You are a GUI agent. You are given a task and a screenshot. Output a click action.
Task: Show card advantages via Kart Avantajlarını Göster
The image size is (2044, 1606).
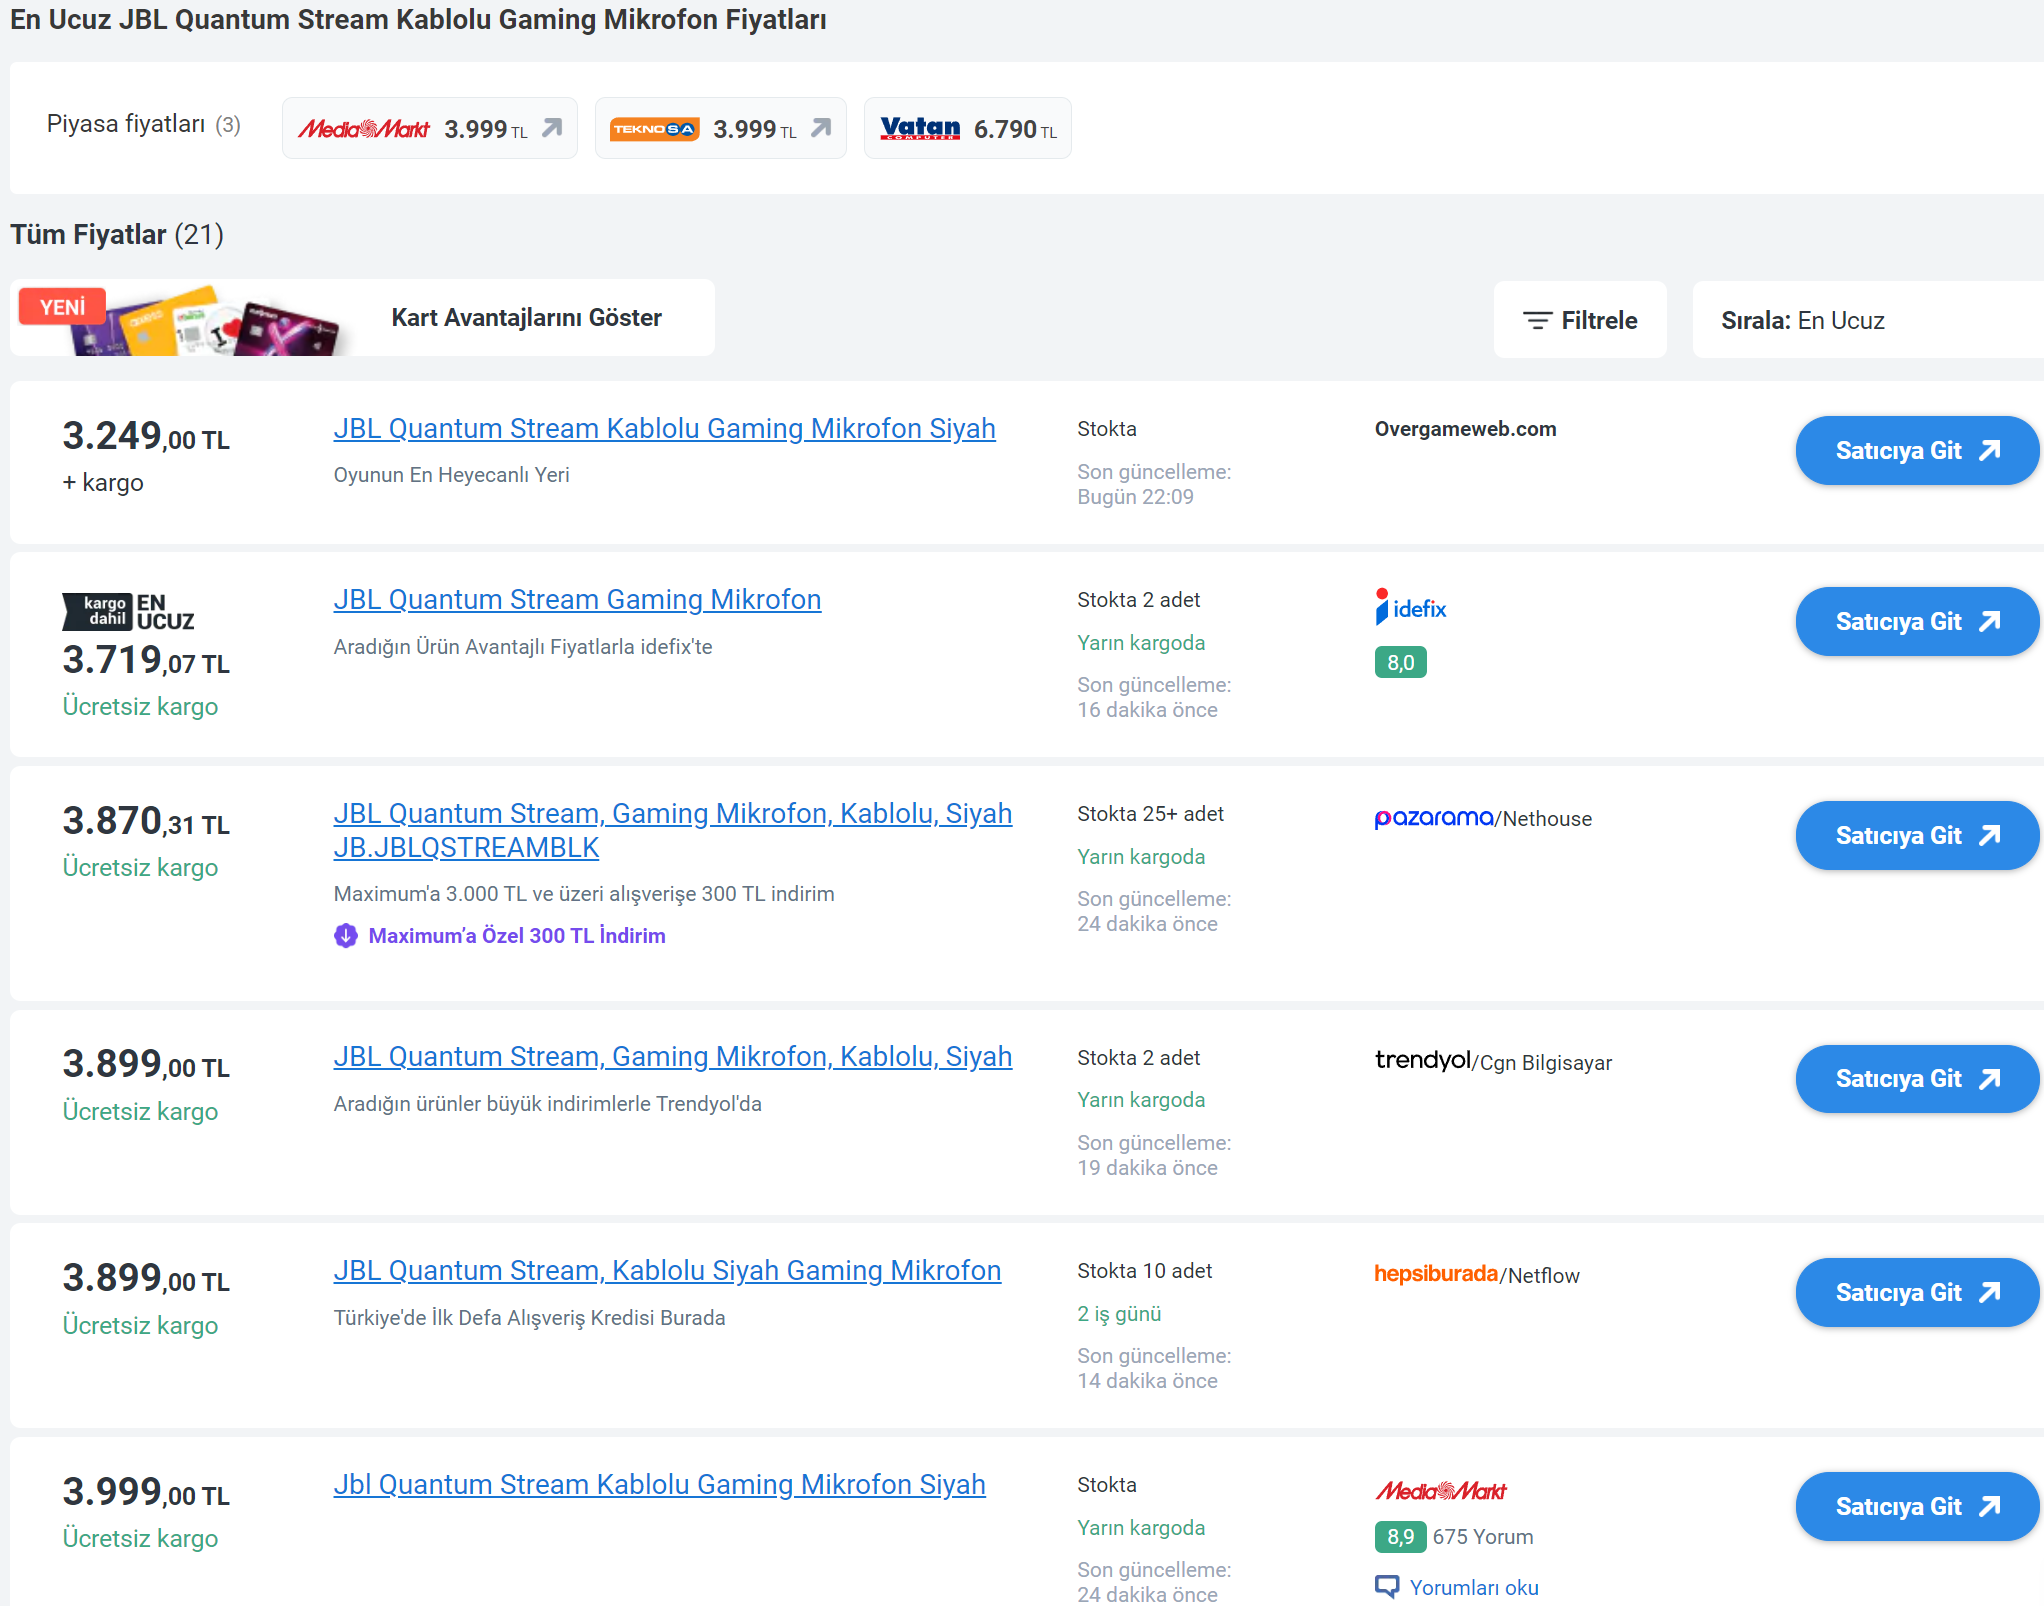[x=526, y=318]
